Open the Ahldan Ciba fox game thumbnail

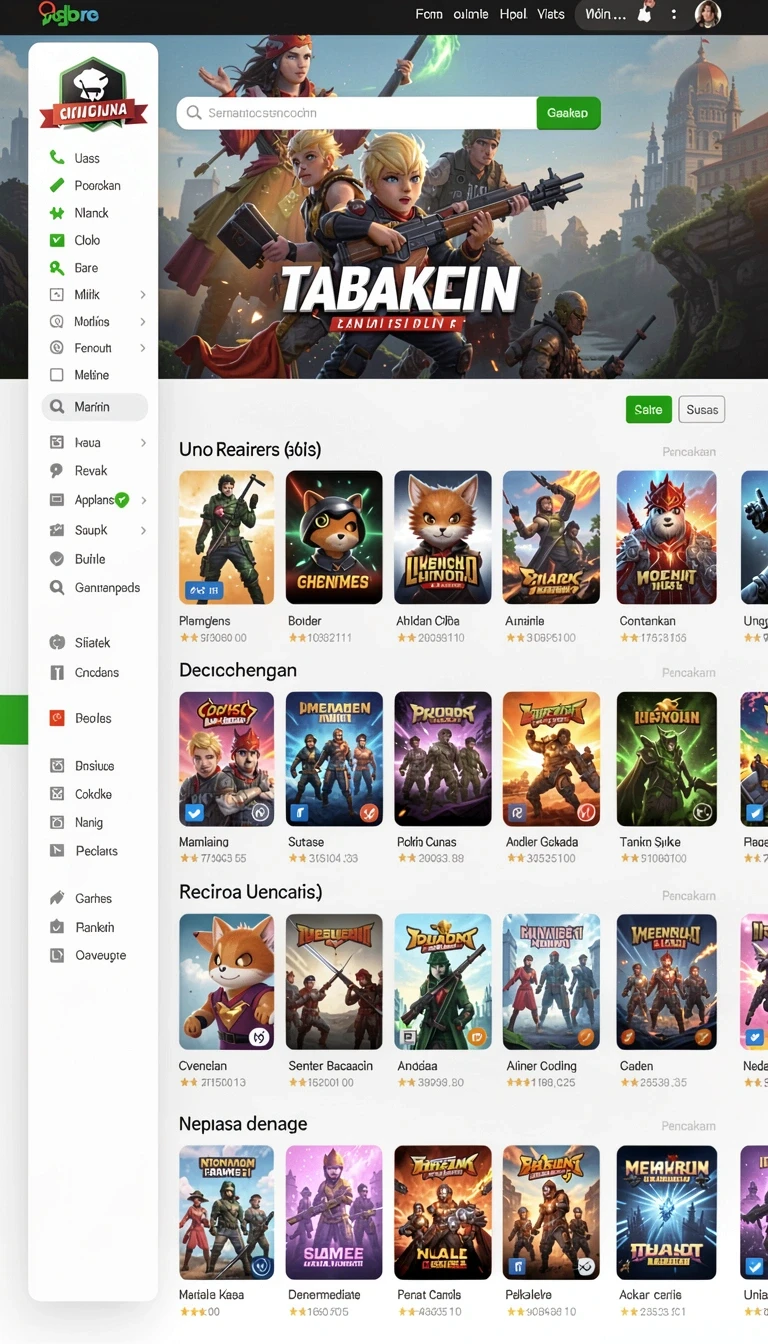point(443,537)
